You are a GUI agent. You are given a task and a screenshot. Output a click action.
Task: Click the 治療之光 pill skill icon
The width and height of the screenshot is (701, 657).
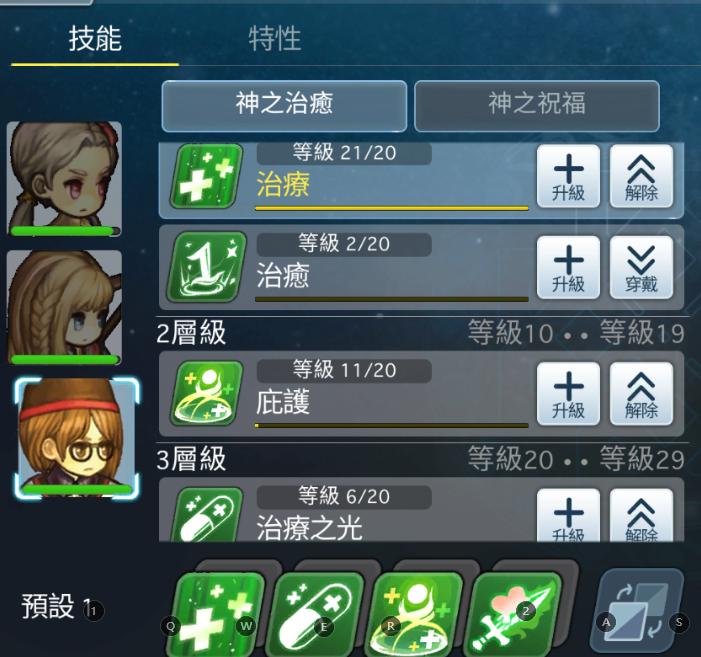[x=207, y=515]
